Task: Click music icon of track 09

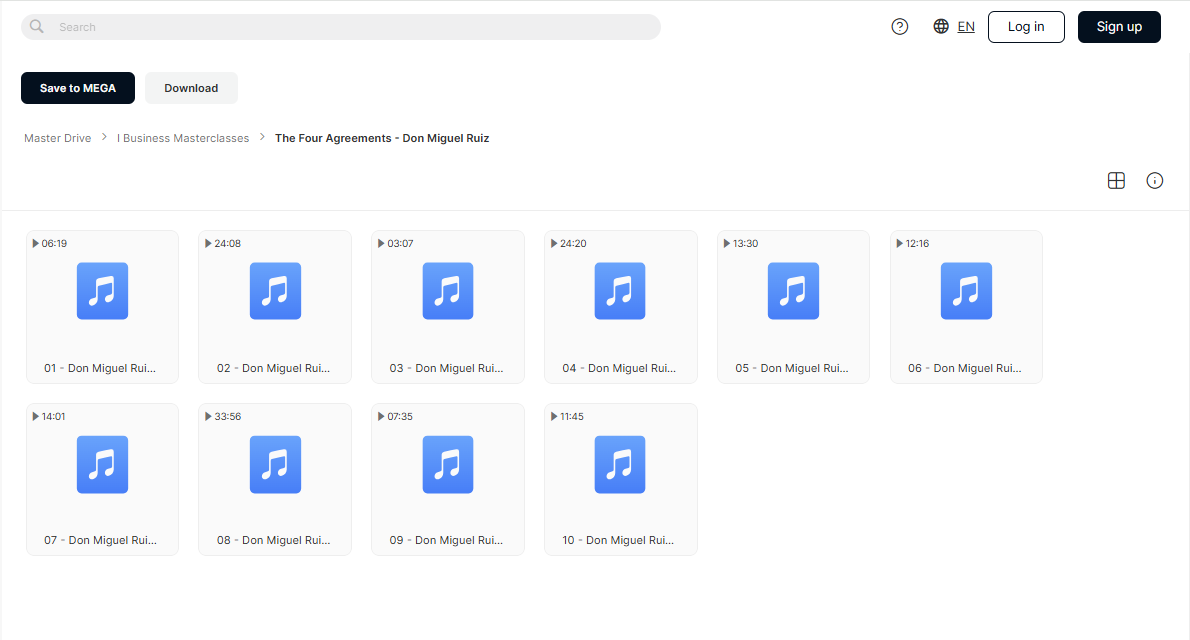Action: tap(448, 465)
